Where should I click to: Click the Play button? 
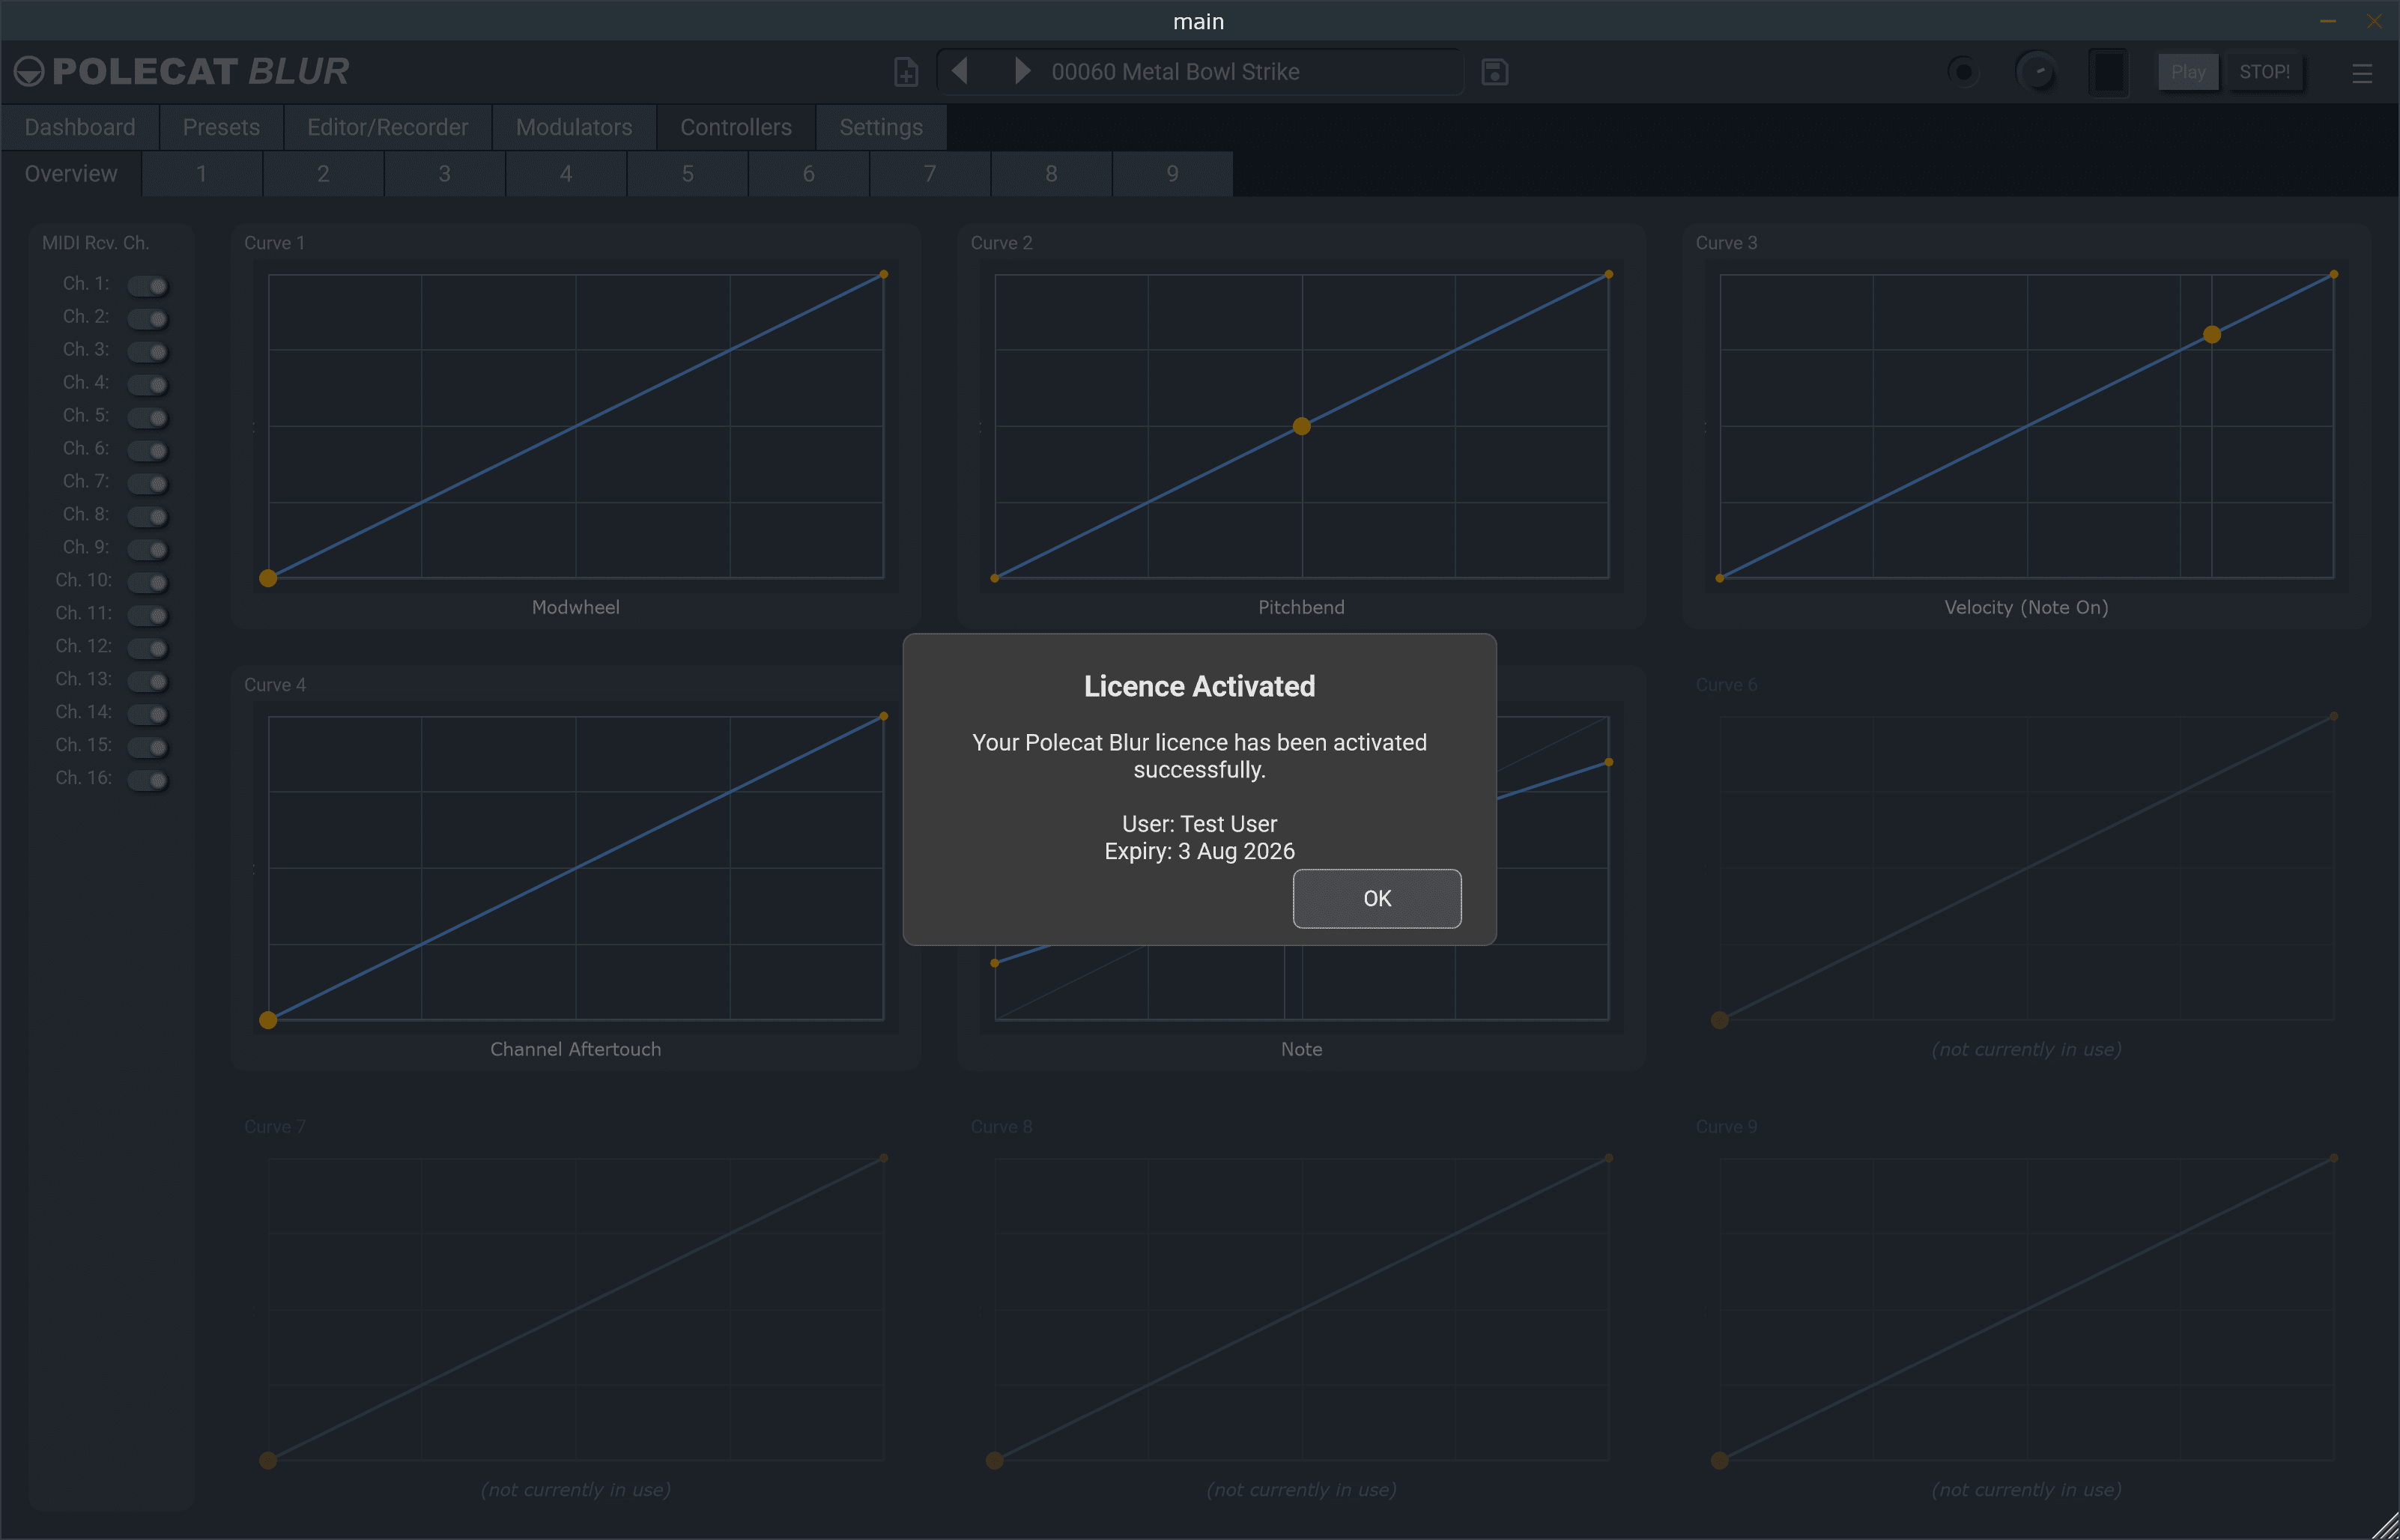coord(2188,72)
